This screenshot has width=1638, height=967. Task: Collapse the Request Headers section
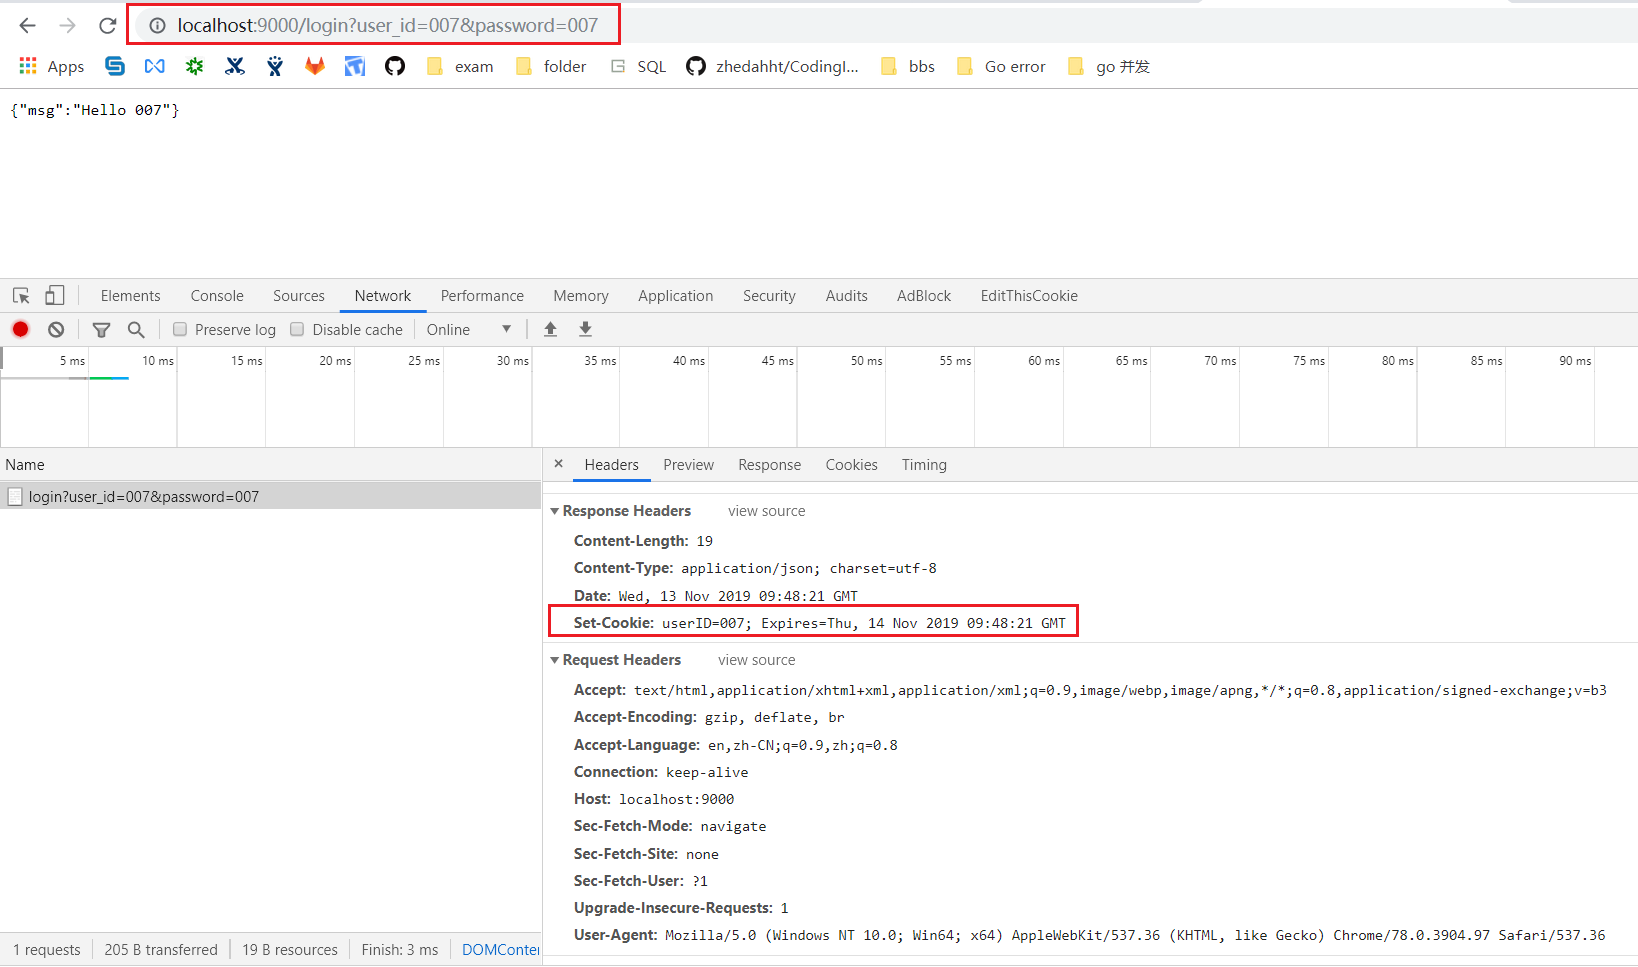(x=555, y=660)
